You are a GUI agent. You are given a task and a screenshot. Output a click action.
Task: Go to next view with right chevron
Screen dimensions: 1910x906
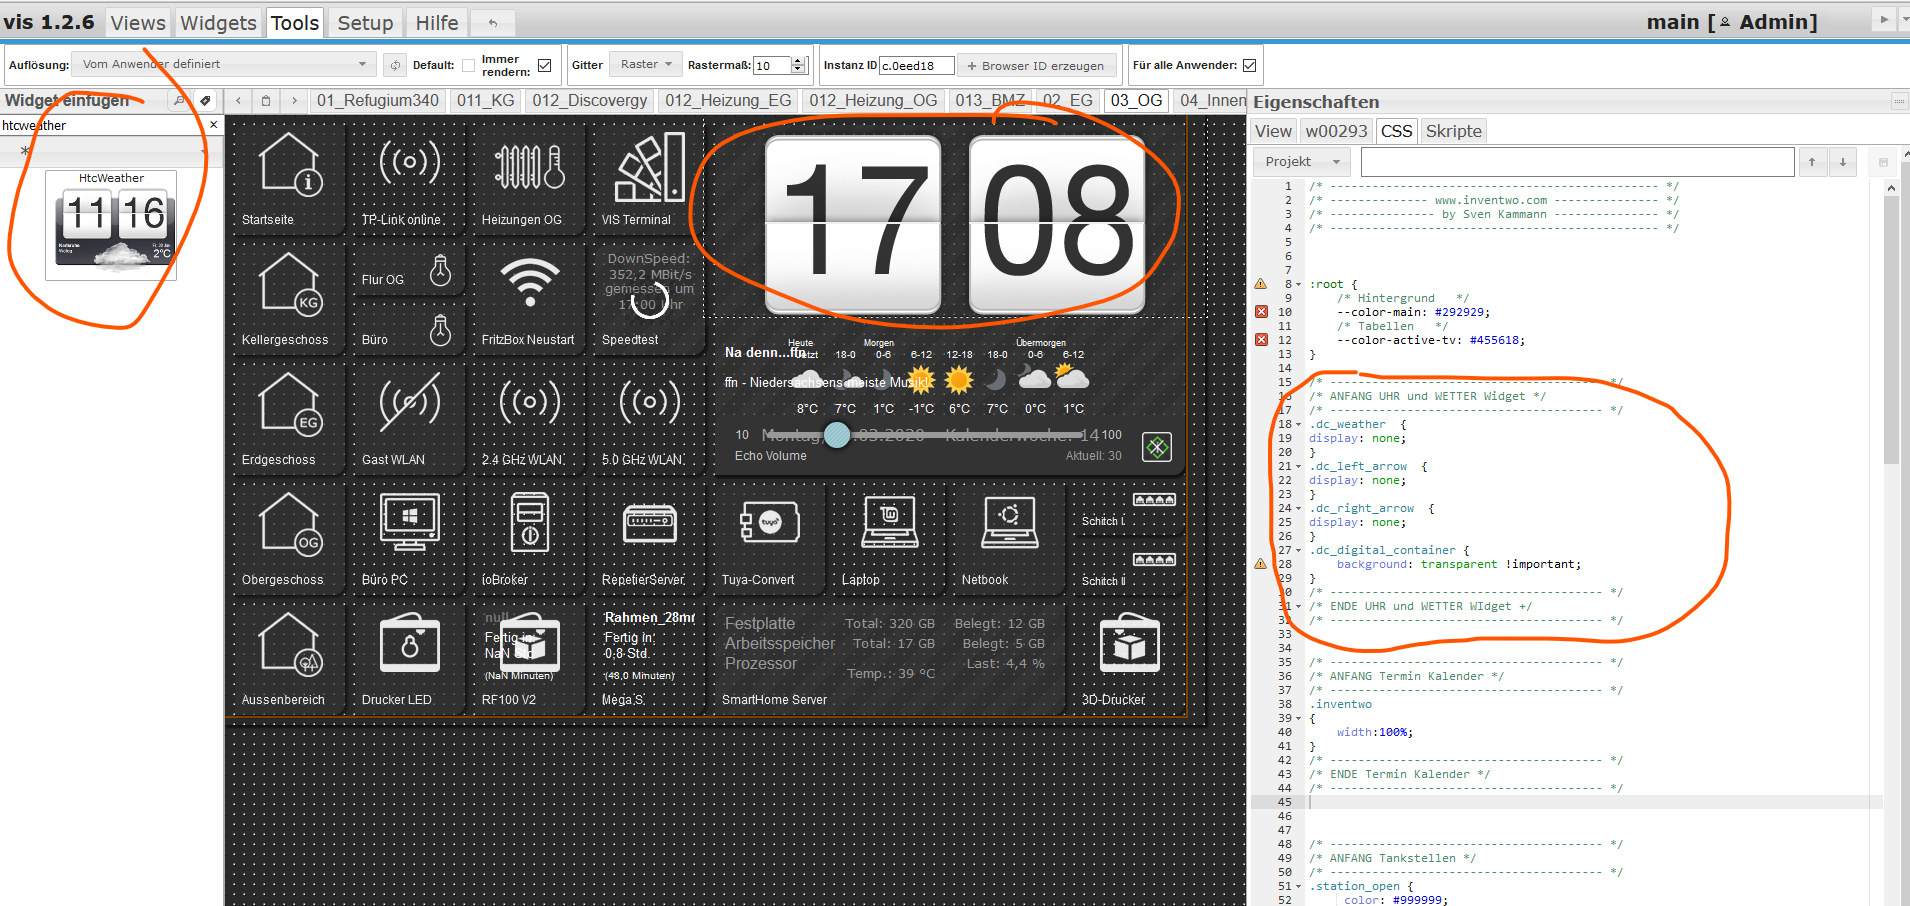coord(294,100)
